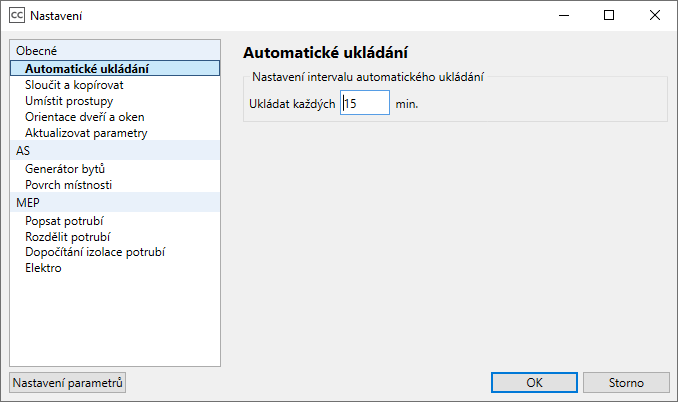The width and height of the screenshot is (678, 402).
Task: Select Dopočítání izolace potrubí item
Action: pyautogui.click(x=95, y=252)
